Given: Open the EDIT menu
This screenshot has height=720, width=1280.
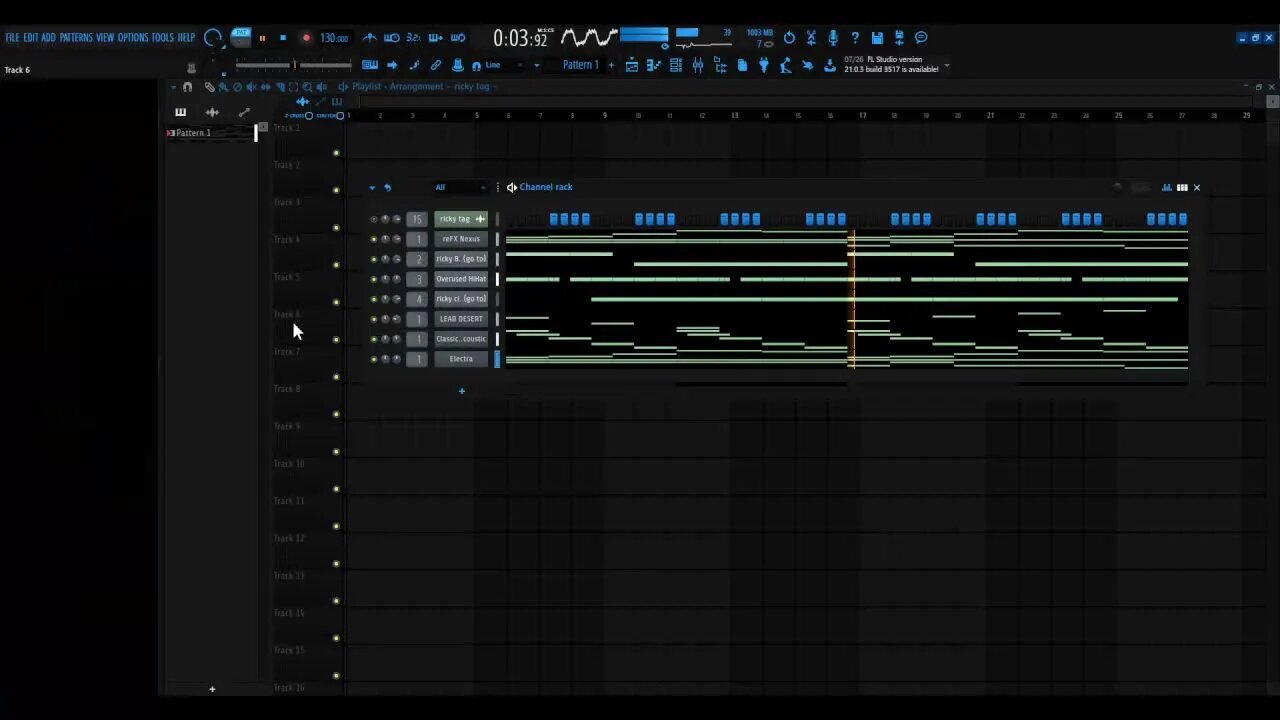Looking at the screenshot, I should [x=31, y=38].
